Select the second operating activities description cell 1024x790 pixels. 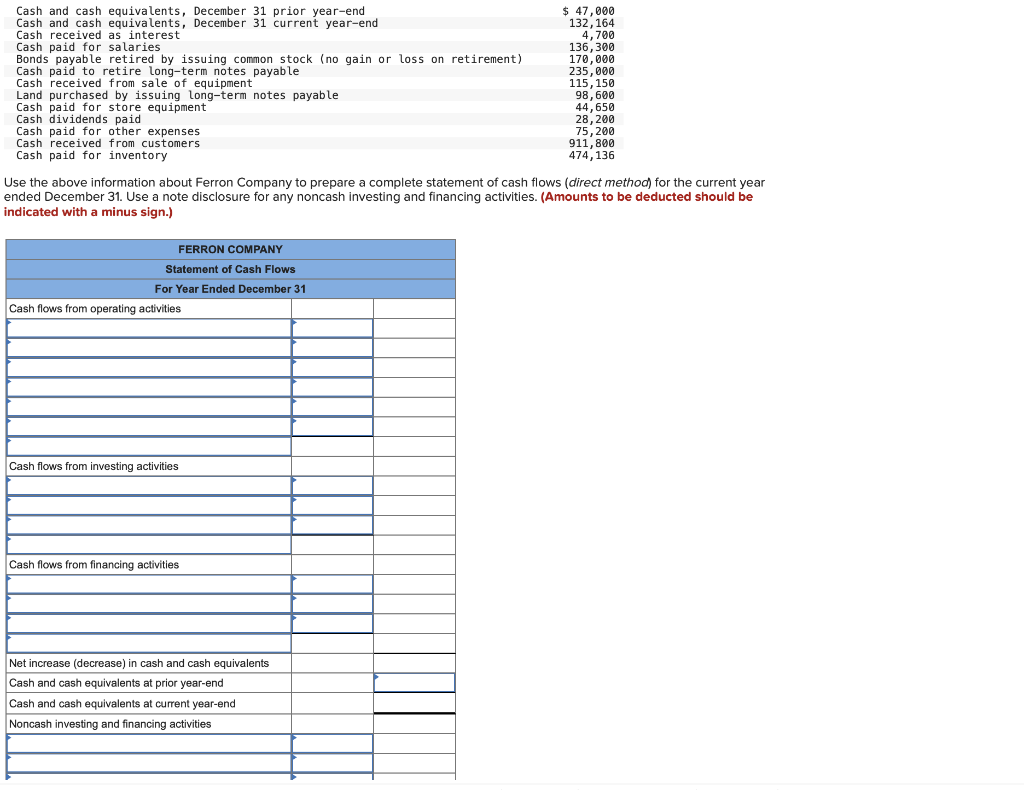point(148,347)
